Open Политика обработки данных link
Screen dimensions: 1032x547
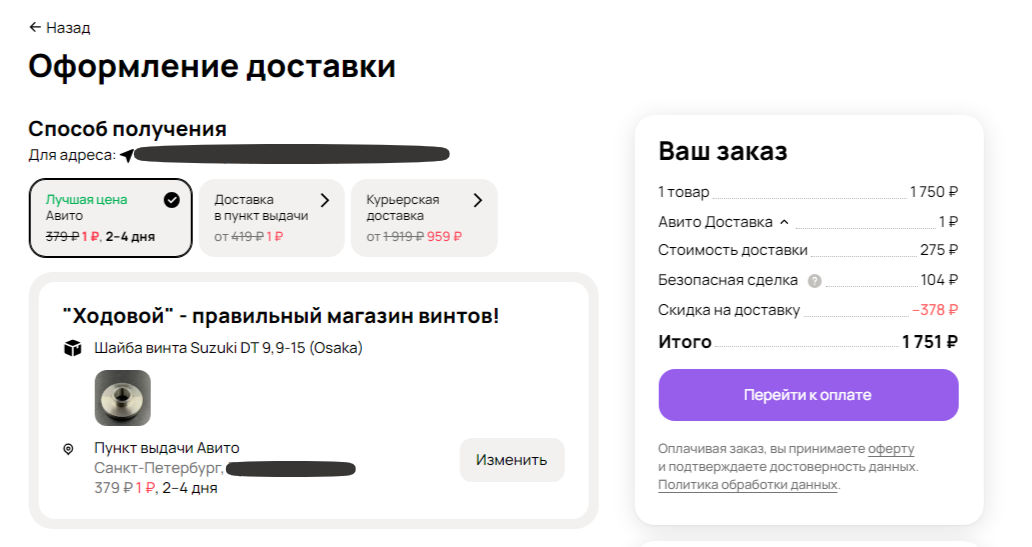point(748,485)
